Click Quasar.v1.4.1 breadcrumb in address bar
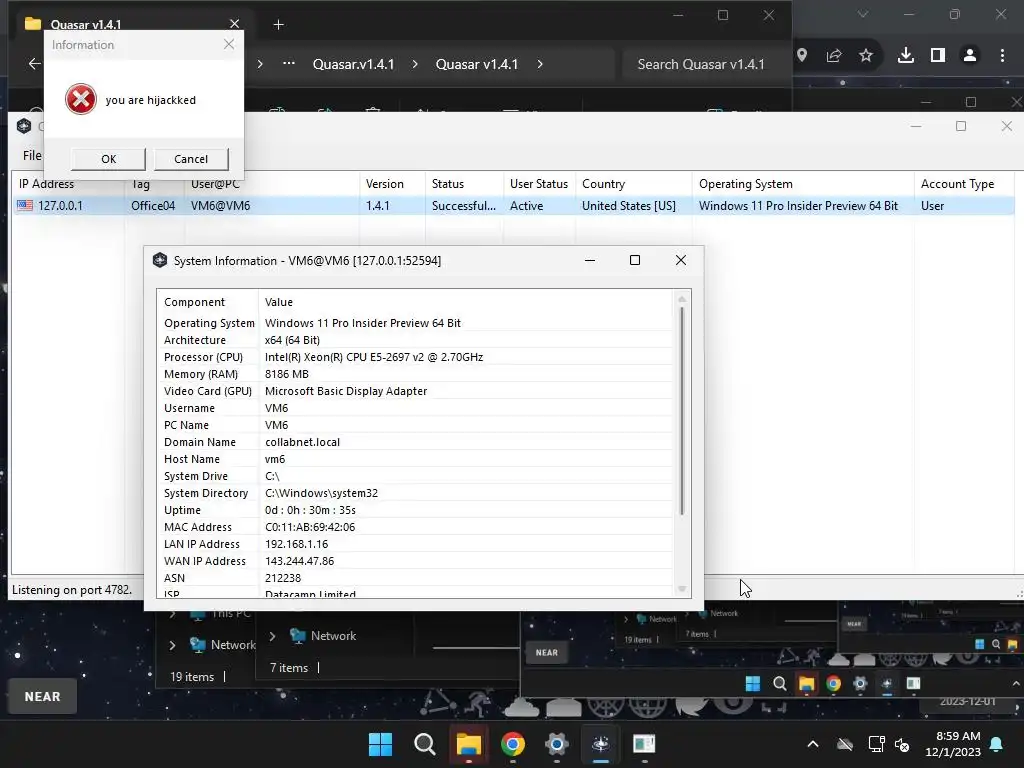The image size is (1024, 768). pos(353,64)
